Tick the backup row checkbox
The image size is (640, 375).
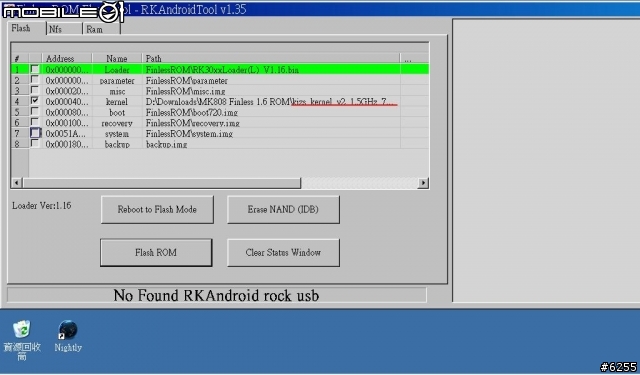point(35,144)
